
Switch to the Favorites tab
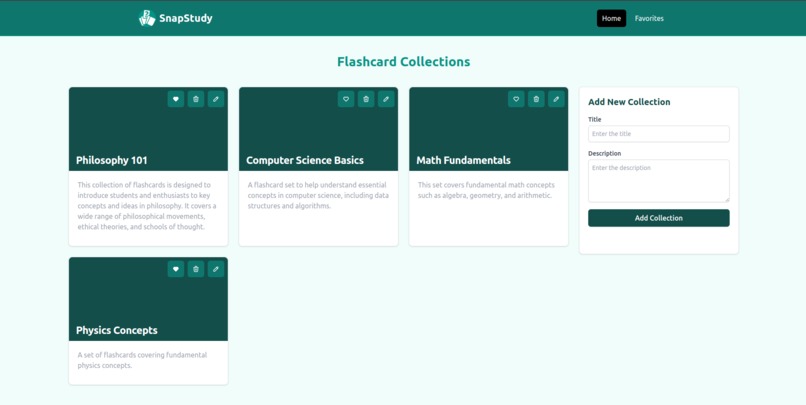pyautogui.click(x=649, y=19)
